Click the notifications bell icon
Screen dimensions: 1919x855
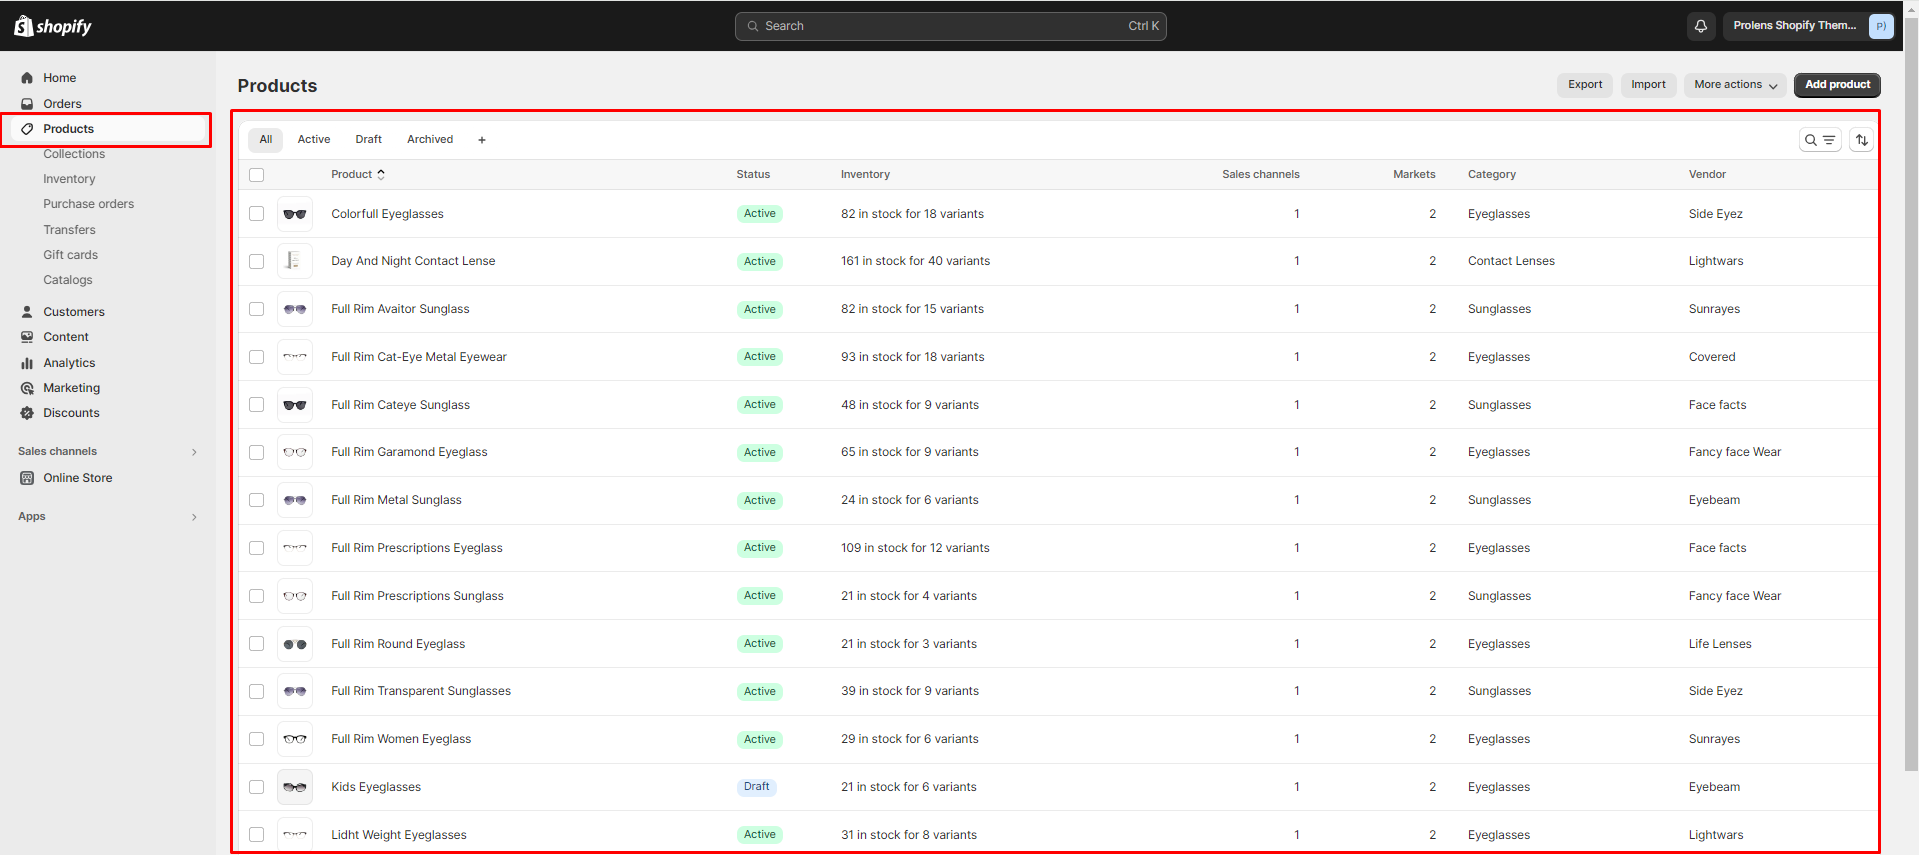[x=1701, y=26]
